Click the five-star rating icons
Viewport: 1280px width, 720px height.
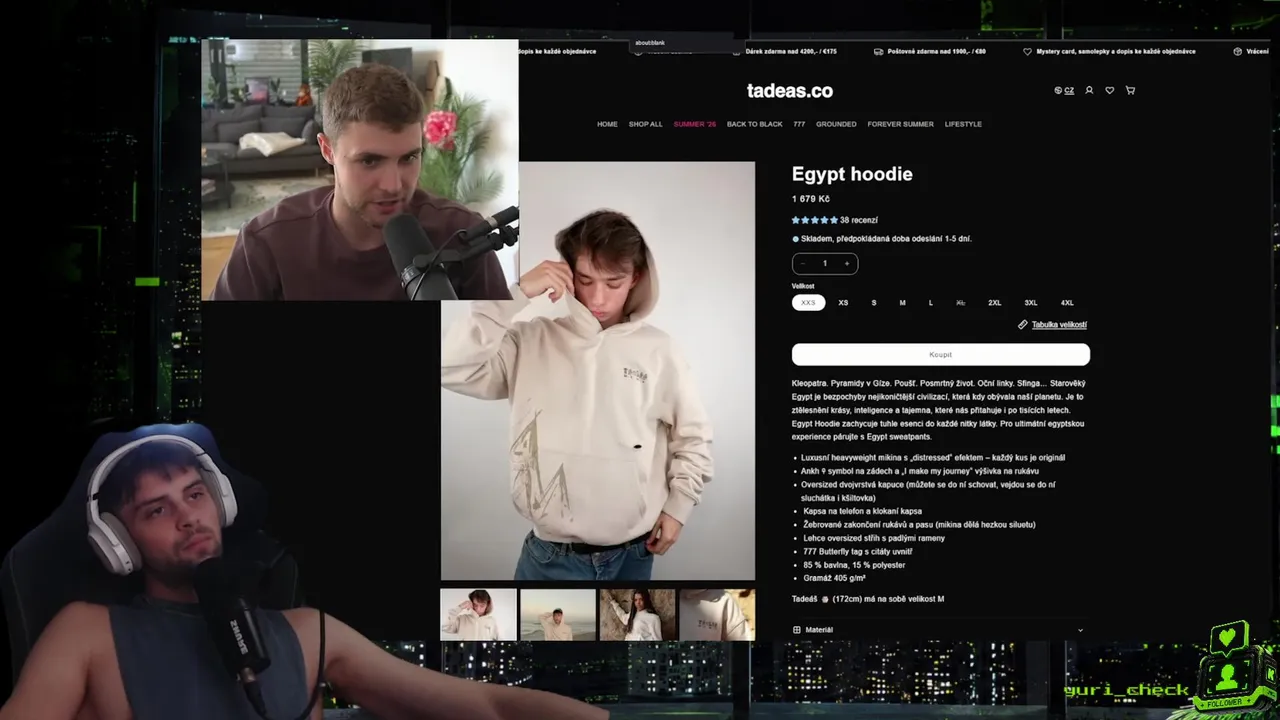click(815, 220)
